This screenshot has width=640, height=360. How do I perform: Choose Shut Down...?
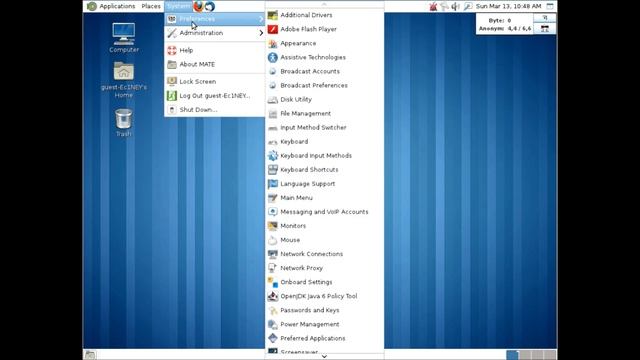point(215,110)
